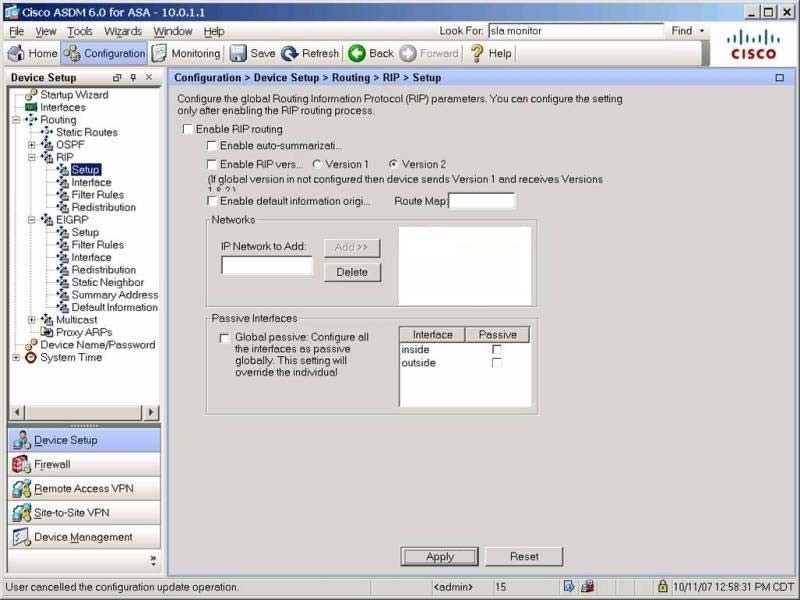Open RIP Redistribution icon

pyautogui.click(x=63, y=207)
